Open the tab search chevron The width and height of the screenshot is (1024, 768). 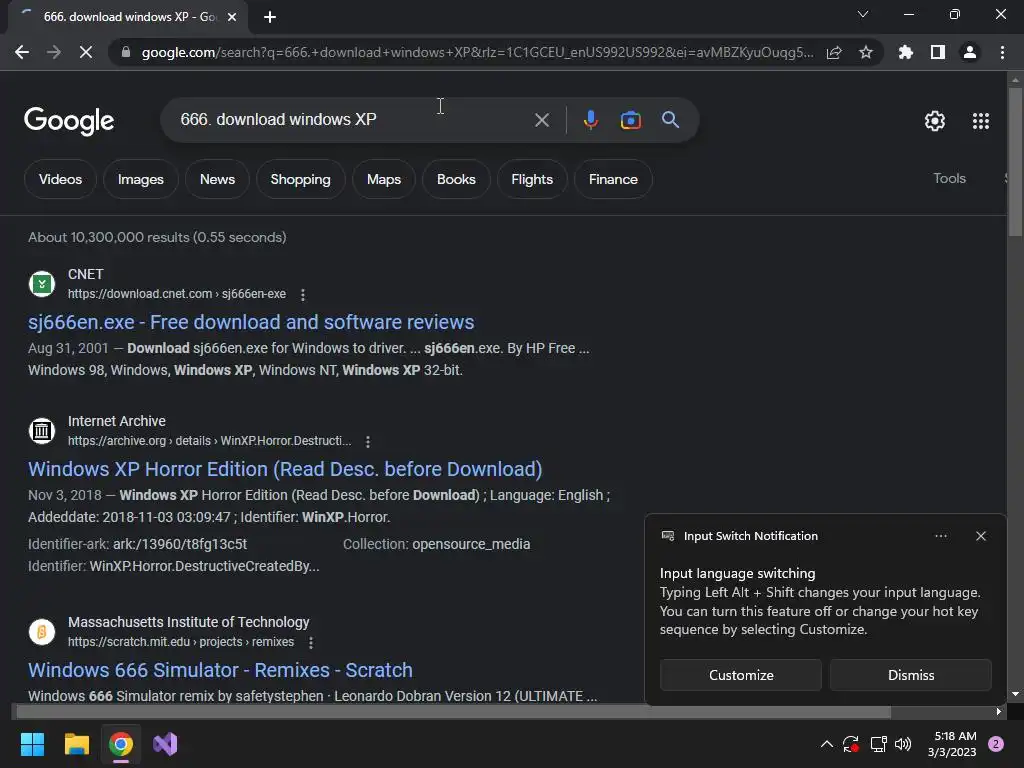click(863, 14)
